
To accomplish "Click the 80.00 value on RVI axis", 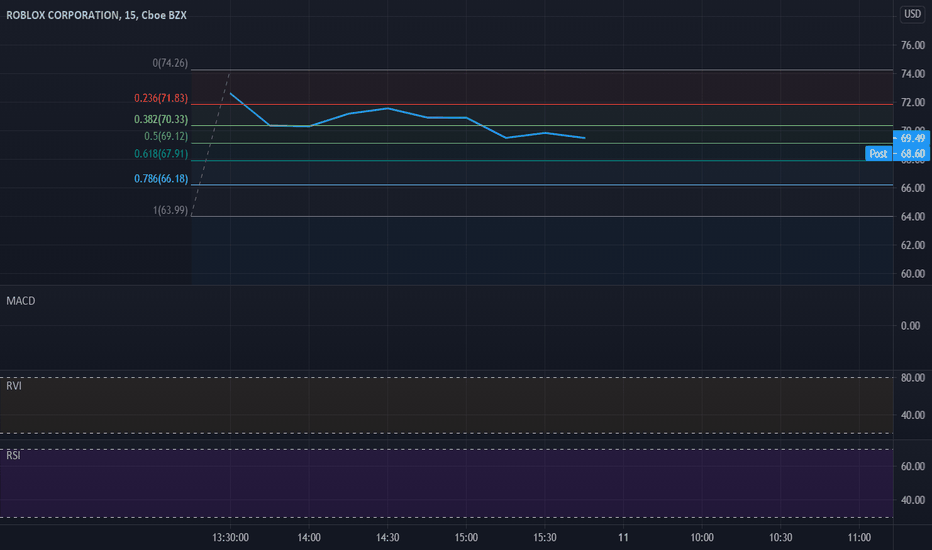I will pos(912,378).
